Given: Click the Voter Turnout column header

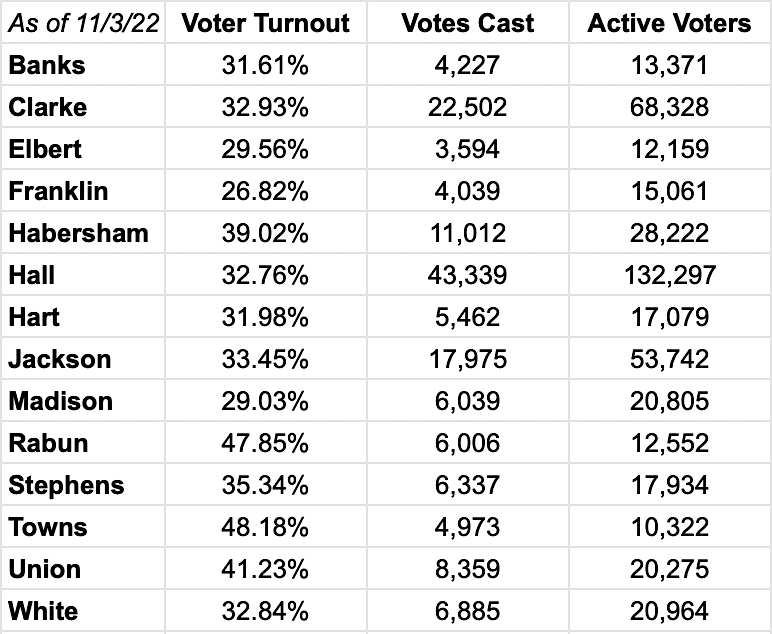Looking at the screenshot, I should coord(264,23).
